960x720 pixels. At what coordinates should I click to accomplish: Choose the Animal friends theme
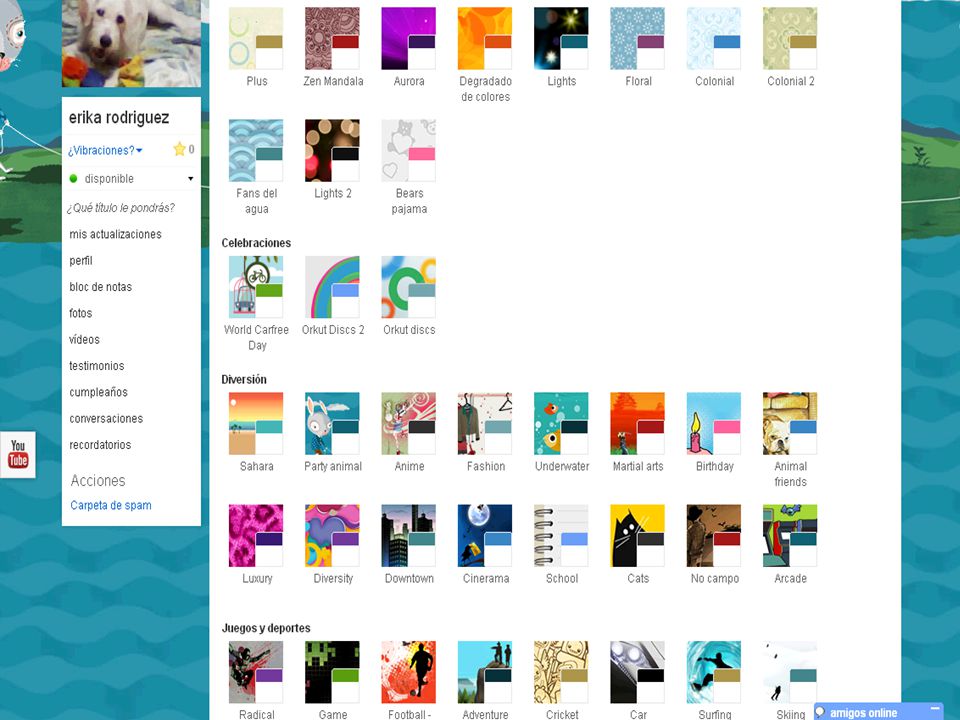(x=790, y=424)
